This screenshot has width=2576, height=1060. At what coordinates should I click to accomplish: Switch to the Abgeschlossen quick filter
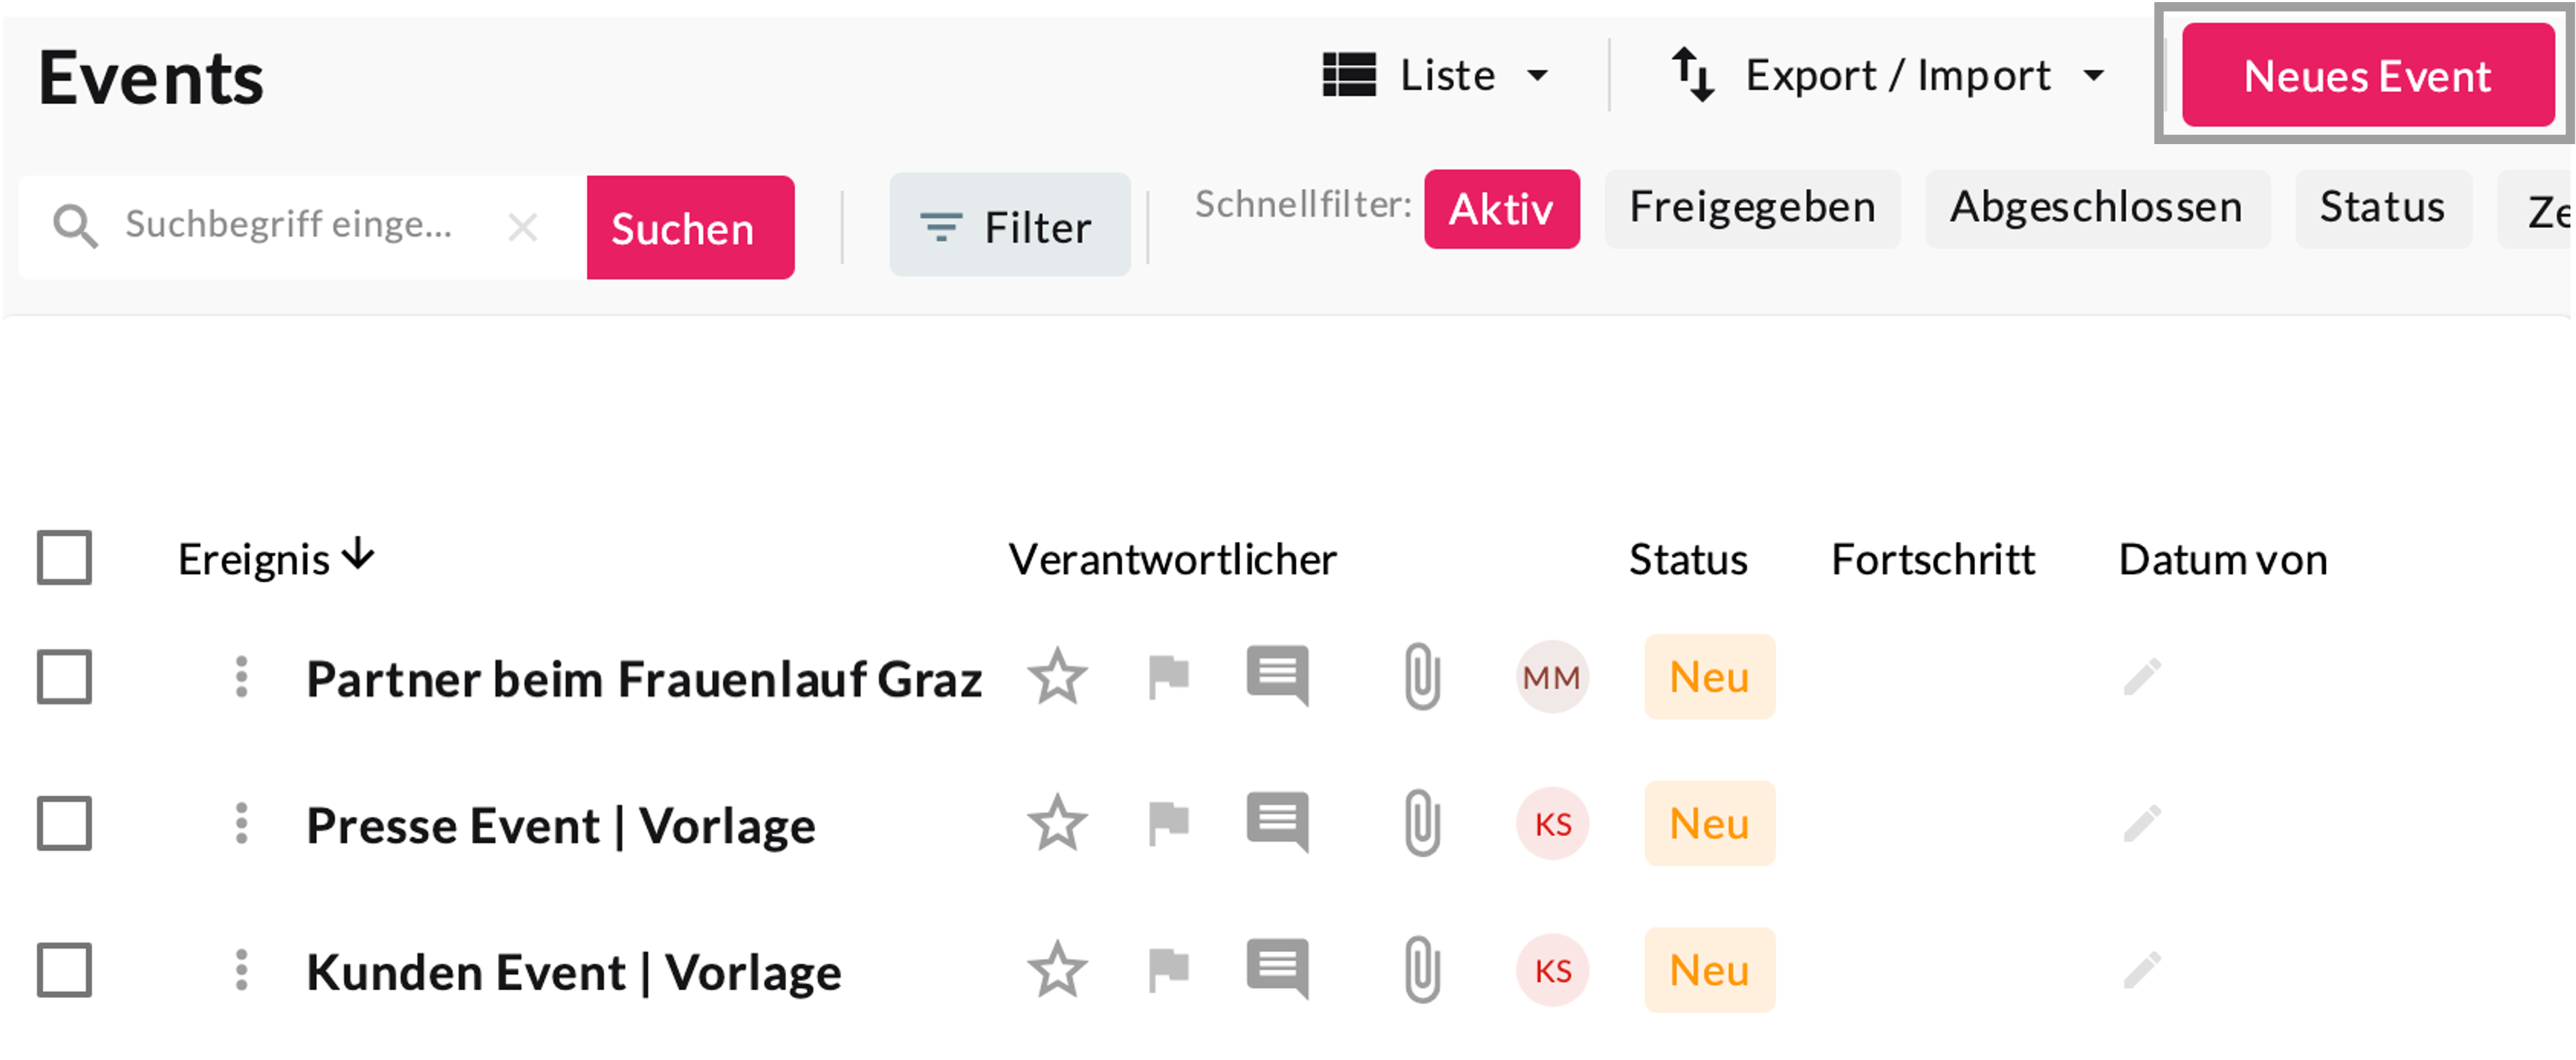(2096, 208)
